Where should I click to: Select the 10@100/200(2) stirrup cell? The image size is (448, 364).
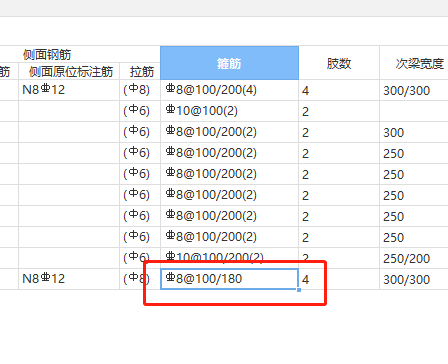coord(229,258)
